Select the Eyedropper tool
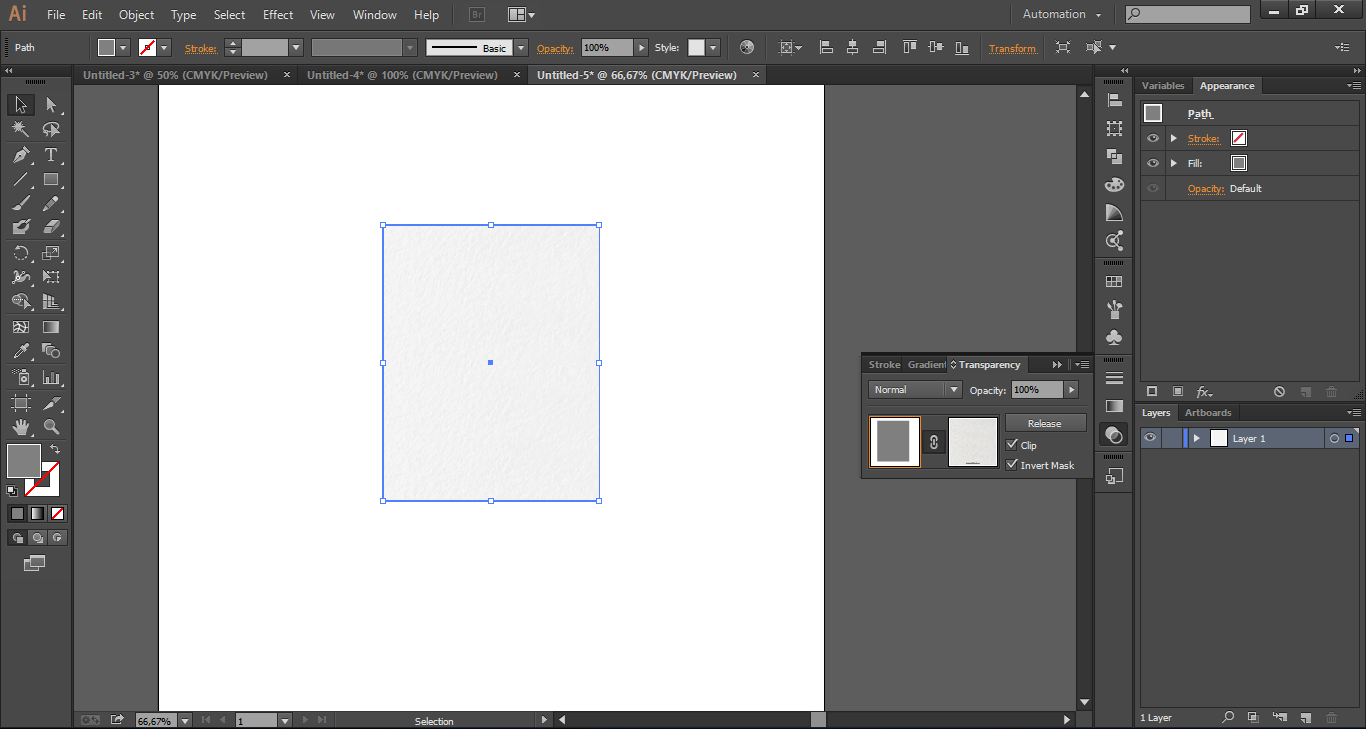The image size is (1366, 729). point(20,351)
